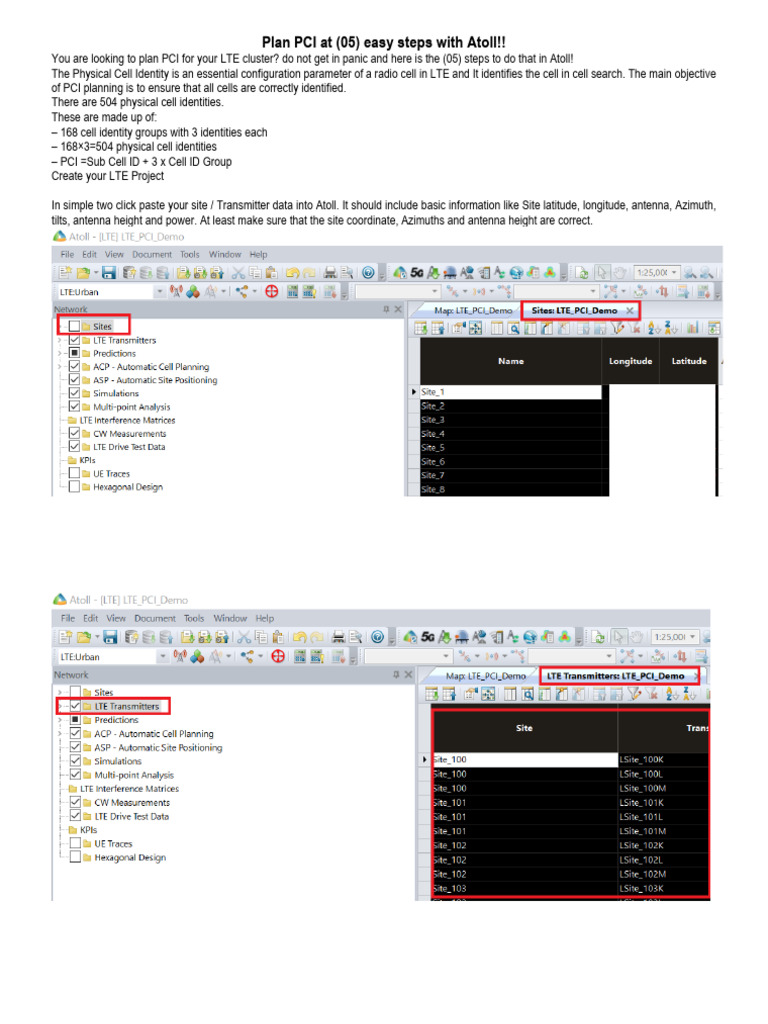
Task: Open the LTE:Urban dropdown in the lower Atoll window
Action: tap(163, 656)
